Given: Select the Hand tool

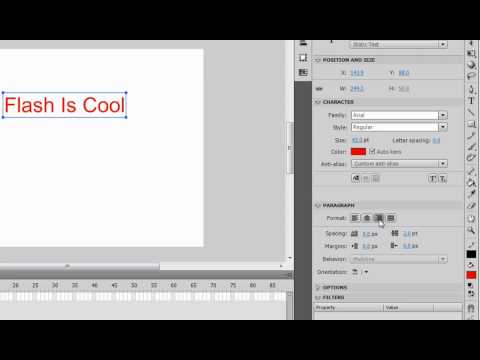Looking at the screenshot, I should 471,219.
